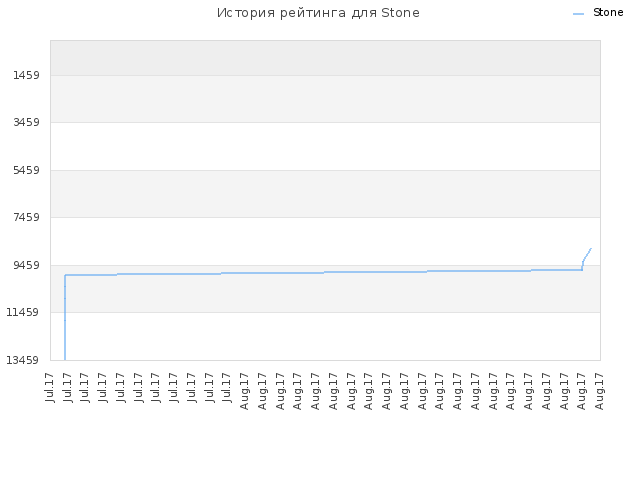Viewport: 640px width, 480px height.
Task: Click the 7459 y-axis label
Action: point(26,217)
